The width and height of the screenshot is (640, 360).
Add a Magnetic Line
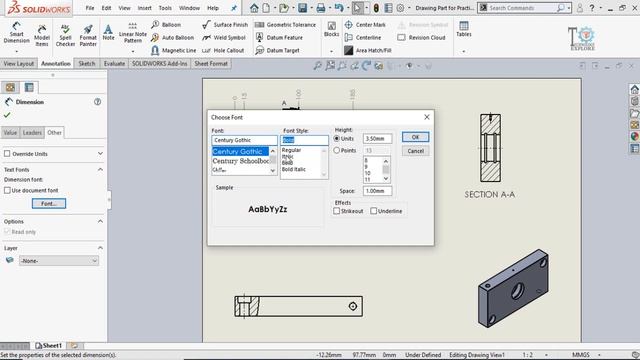[x=173, y=50]
